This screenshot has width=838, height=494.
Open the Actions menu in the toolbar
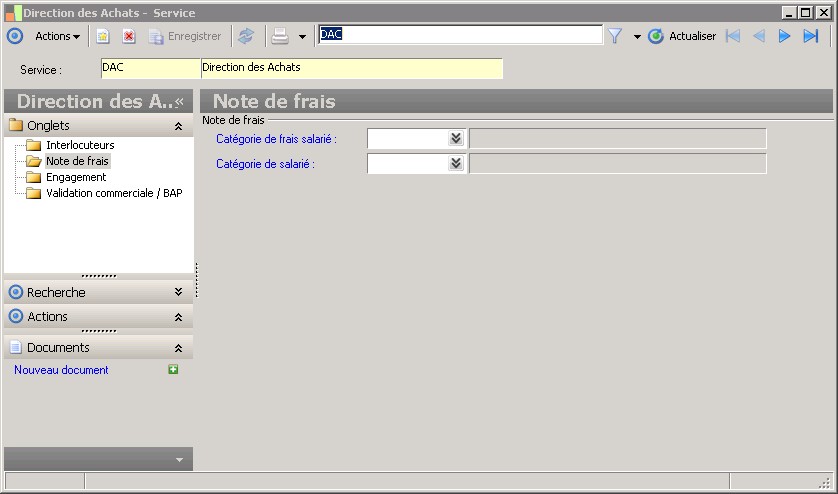tap(57, 36)
